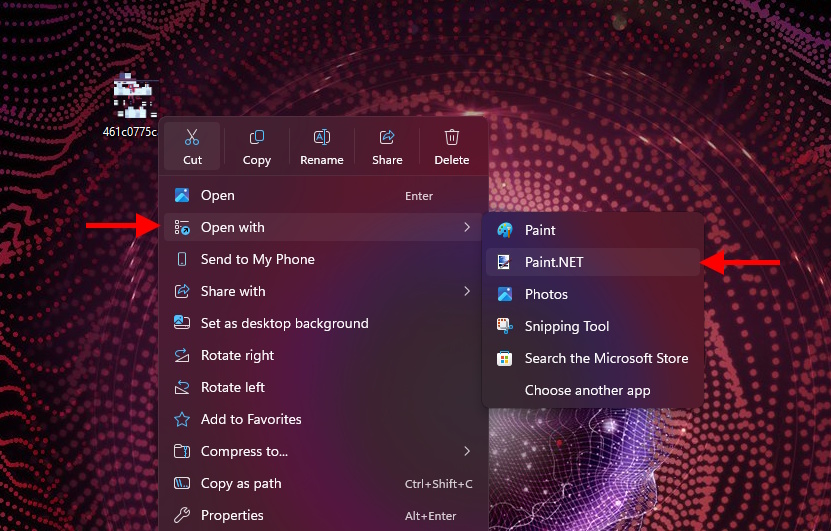Screen dimensions: 831x531
Task: Choose Search the Microsoft Store
Action: coord(593,358)
